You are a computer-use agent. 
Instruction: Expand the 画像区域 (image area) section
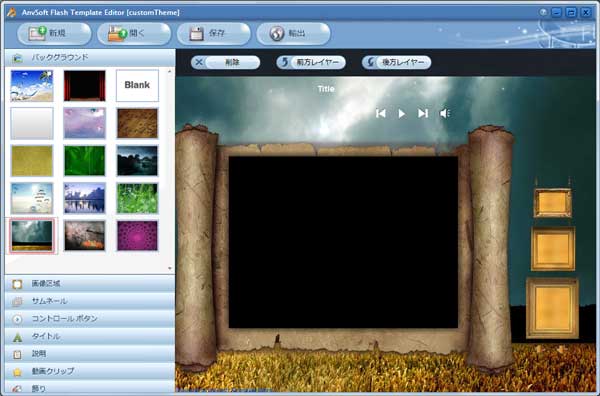tap(90, 284)
